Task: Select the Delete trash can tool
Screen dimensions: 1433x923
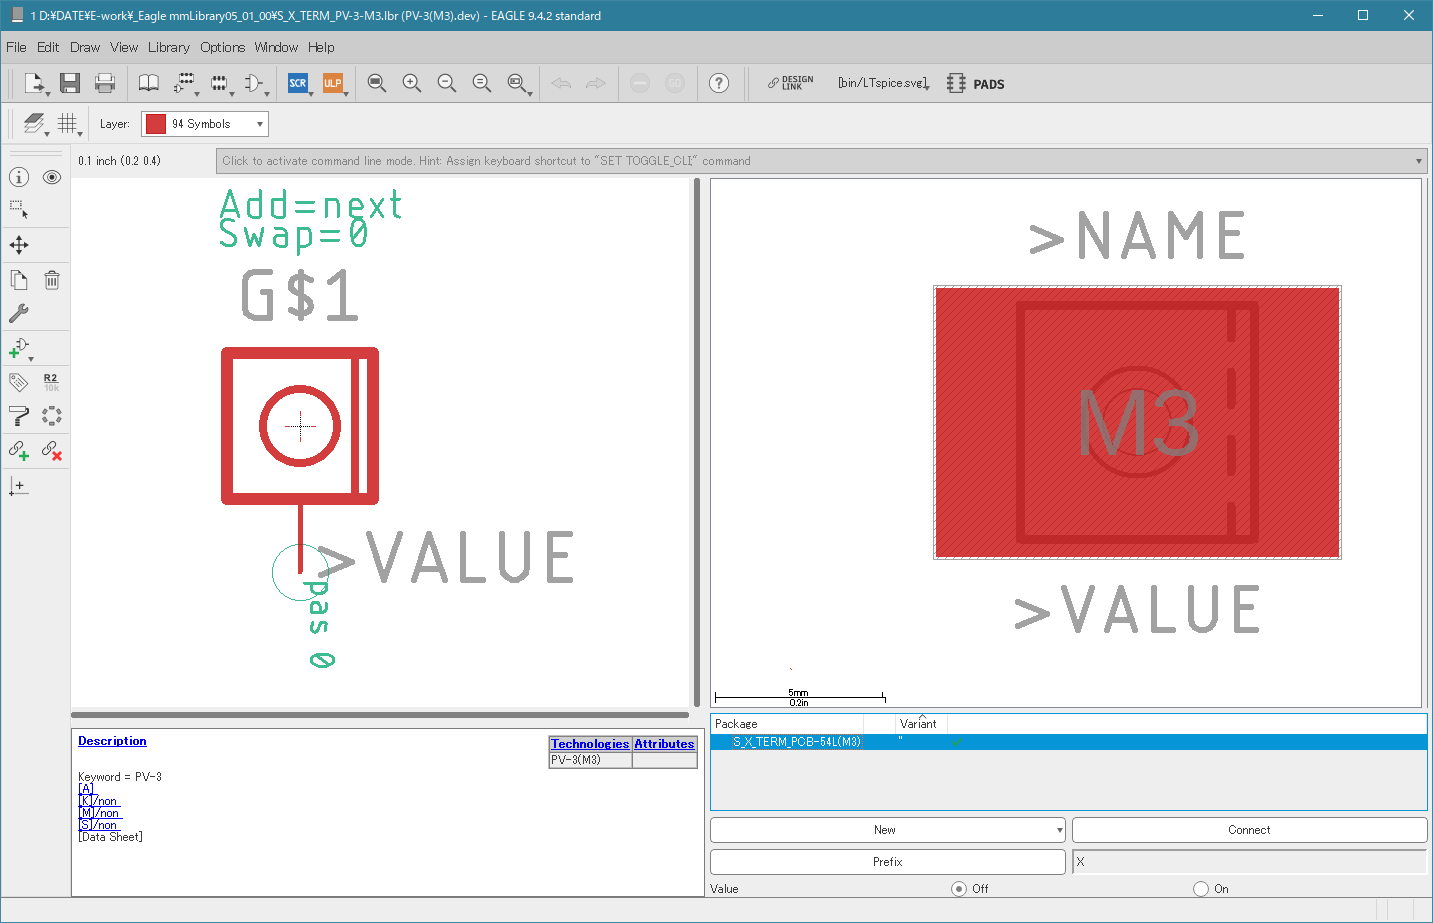Action: click(52, 281)
